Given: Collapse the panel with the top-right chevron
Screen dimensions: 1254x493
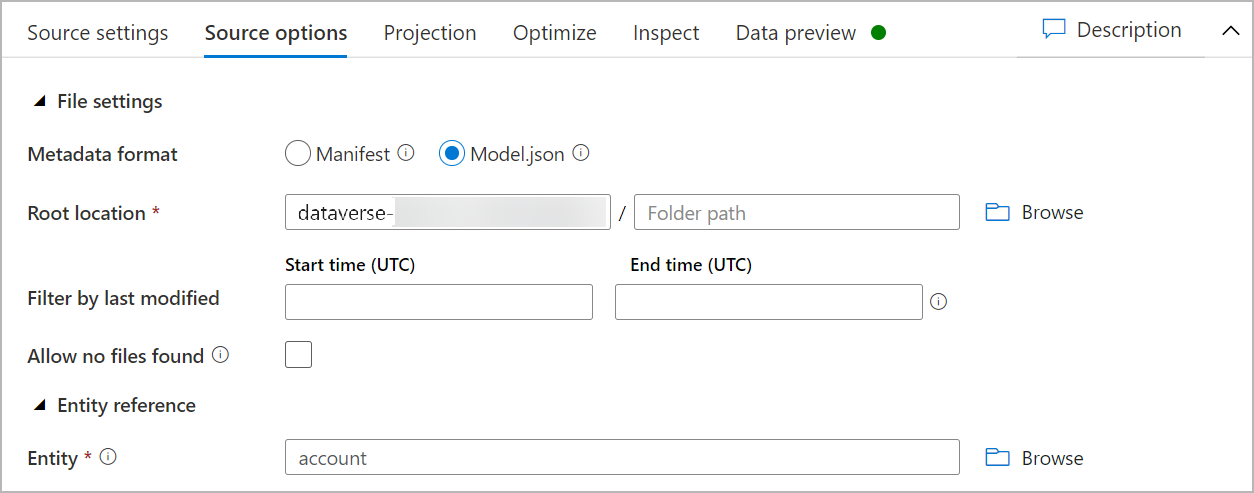Looking at the screenshot, I should coord(1230,30).
